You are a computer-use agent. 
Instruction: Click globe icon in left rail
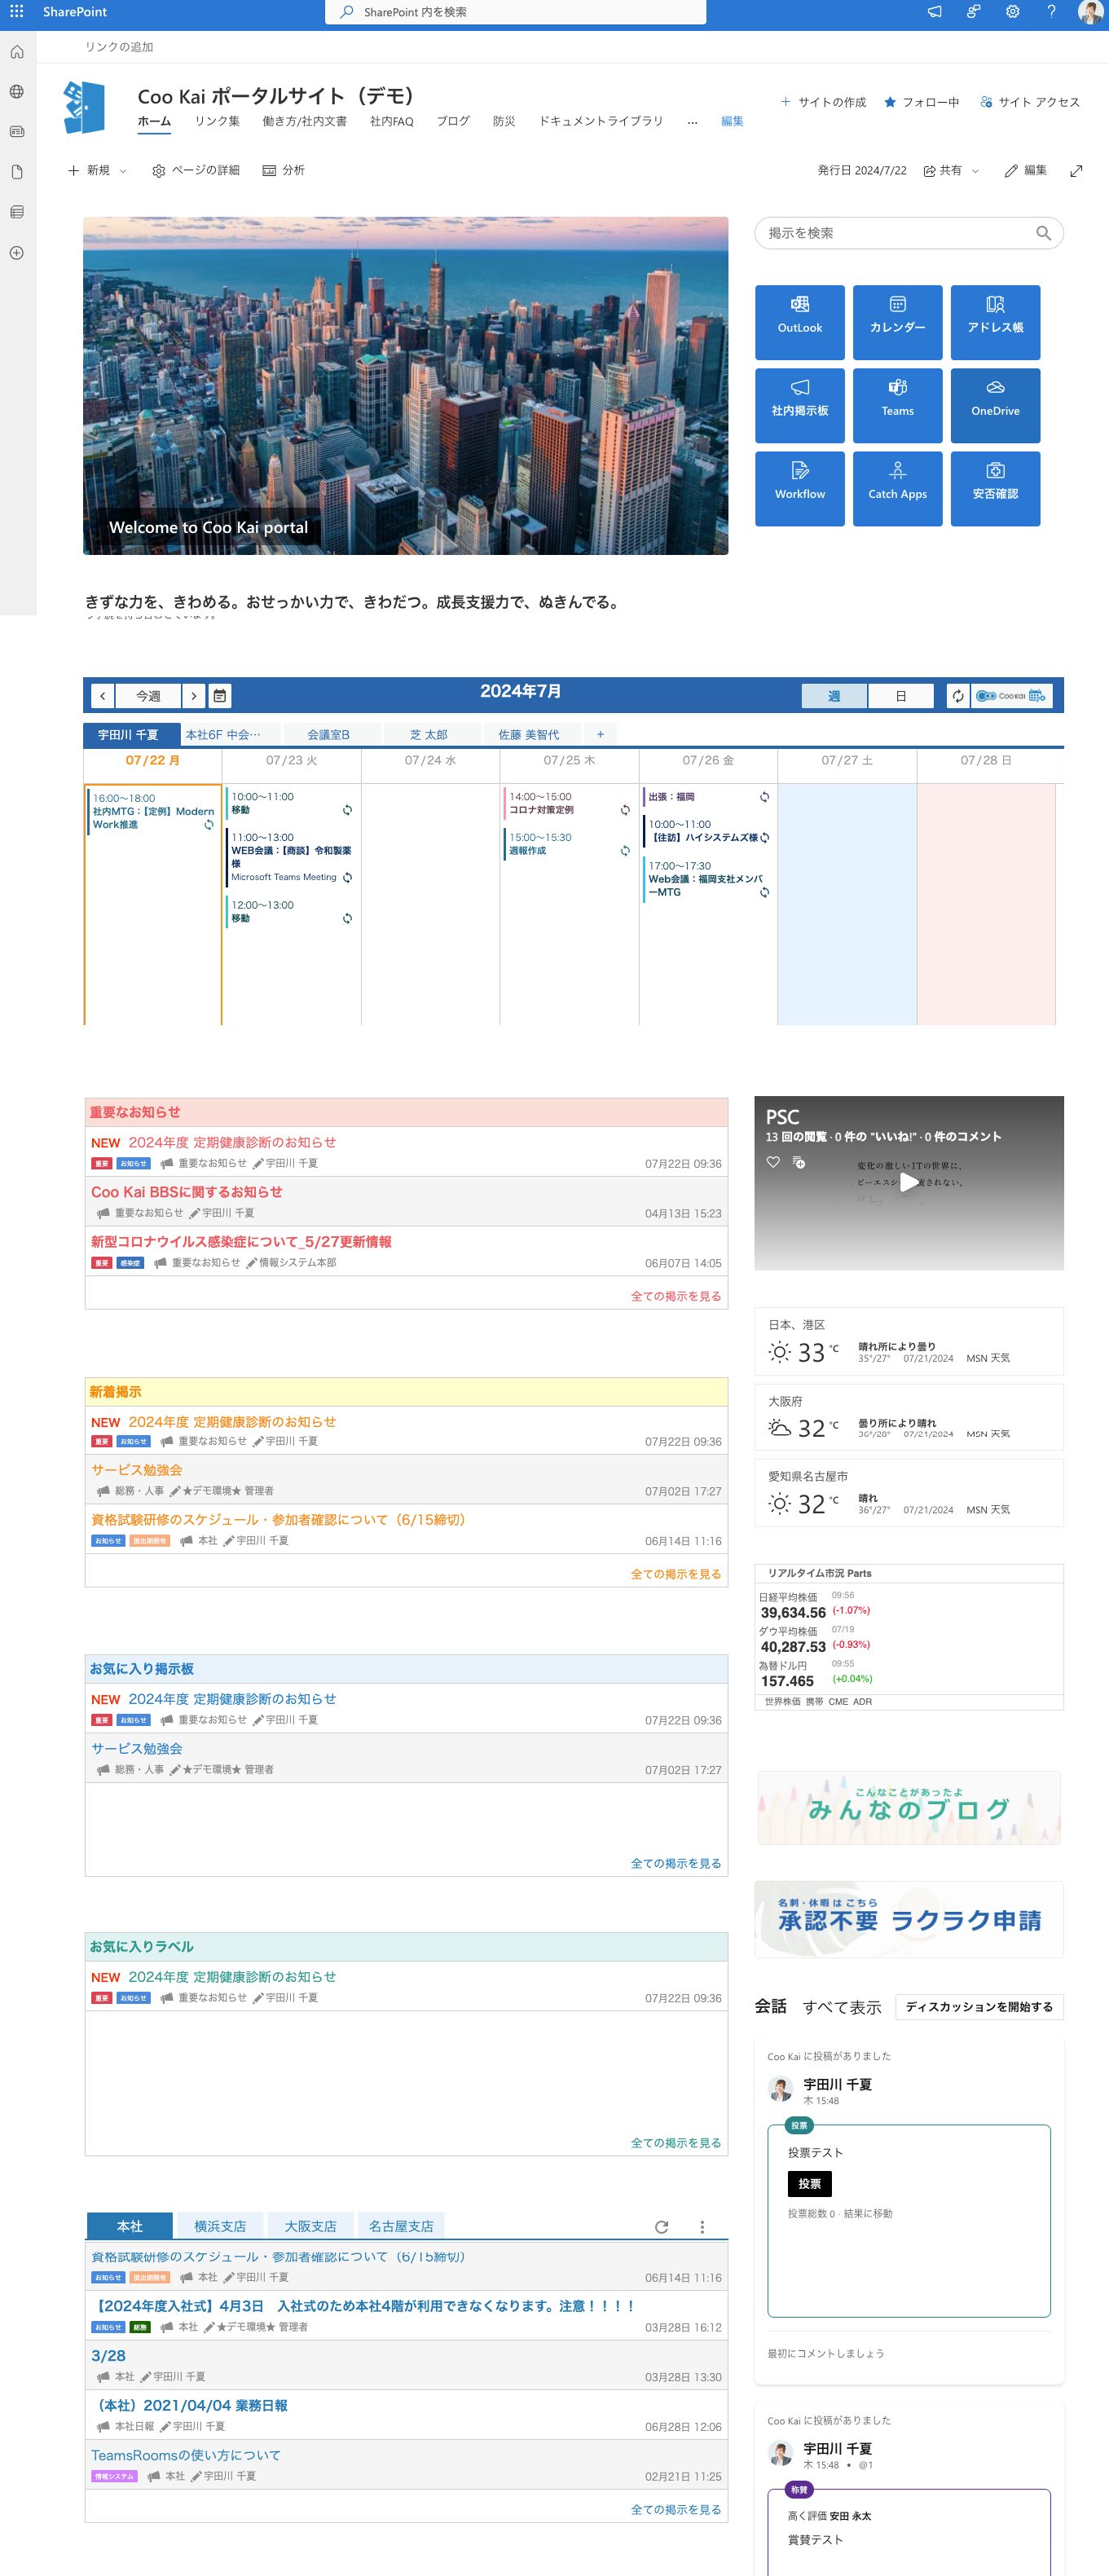tap(17, 92)
